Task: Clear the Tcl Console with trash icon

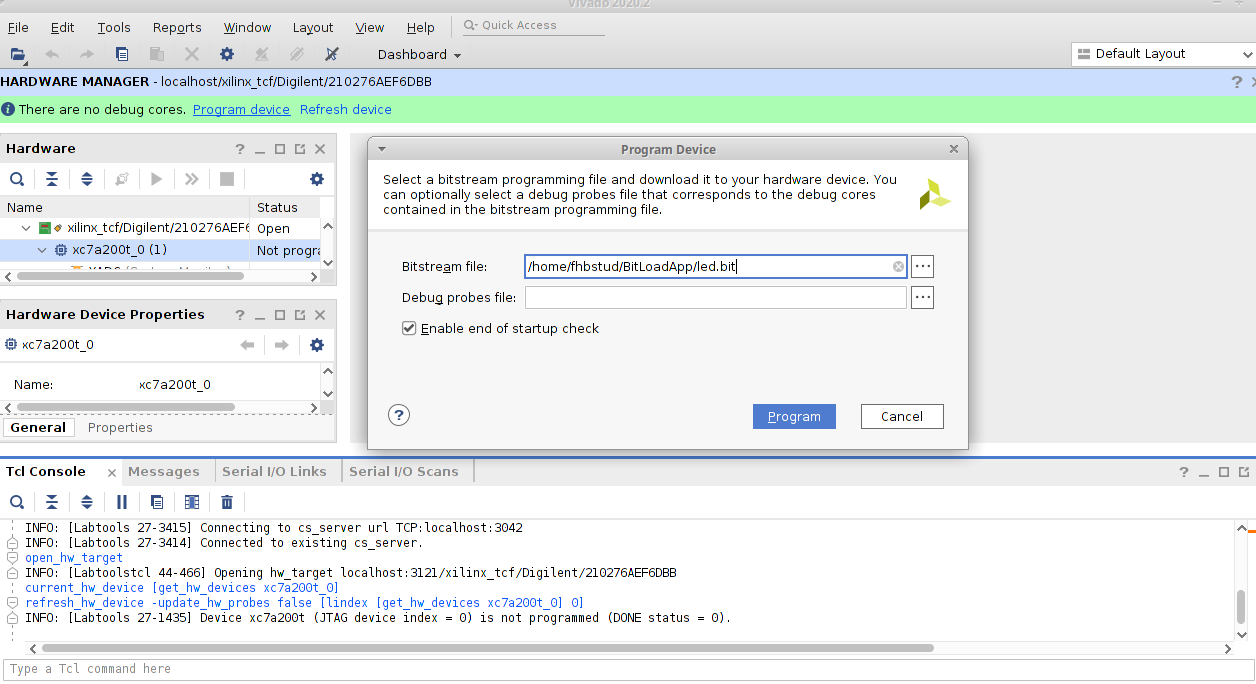Action: [227, 502]
